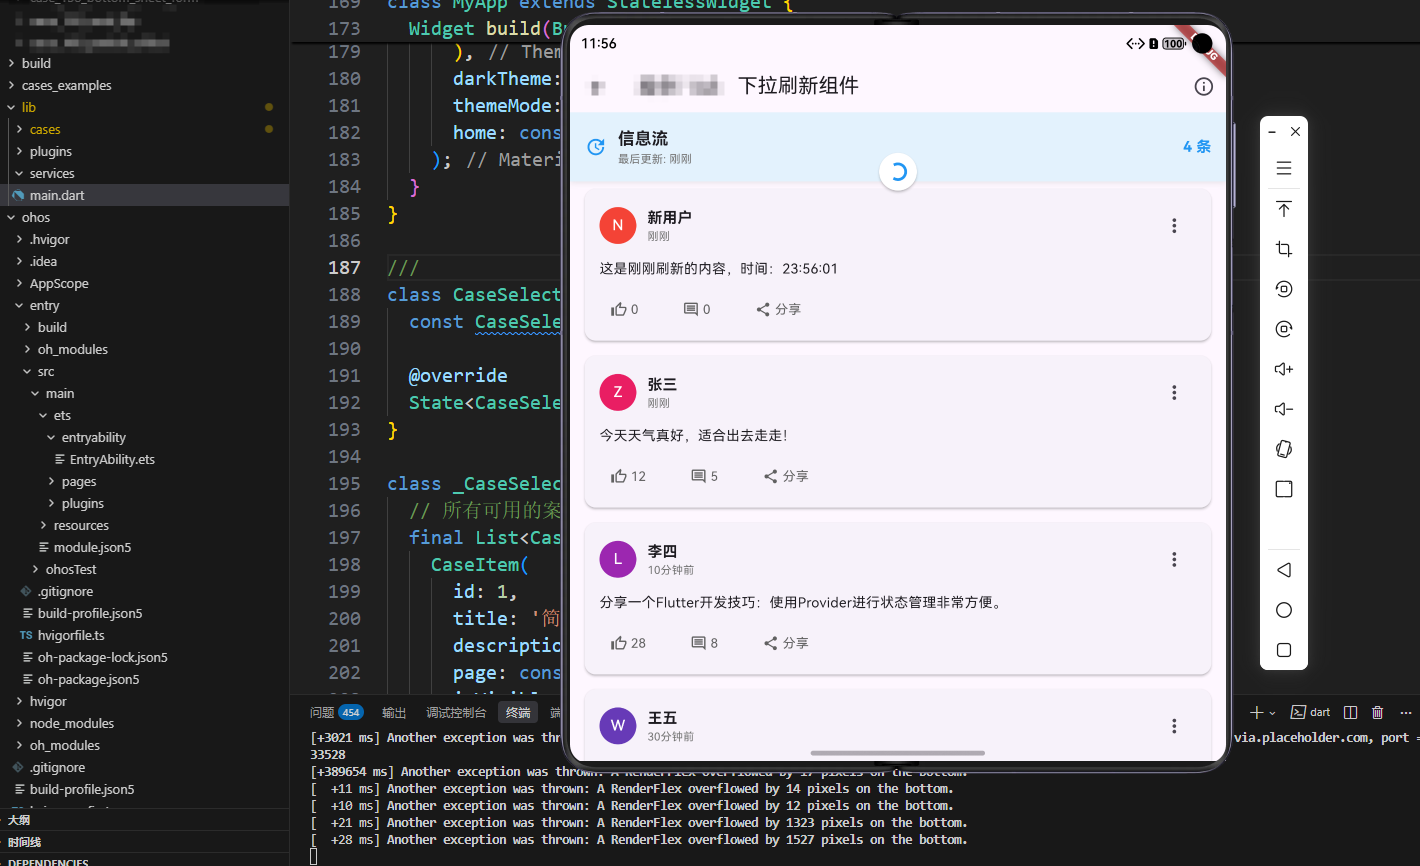Open the launch profile dropdown next to plus
Screen dimensions: 1420x866
click(x=1272, y=713)
